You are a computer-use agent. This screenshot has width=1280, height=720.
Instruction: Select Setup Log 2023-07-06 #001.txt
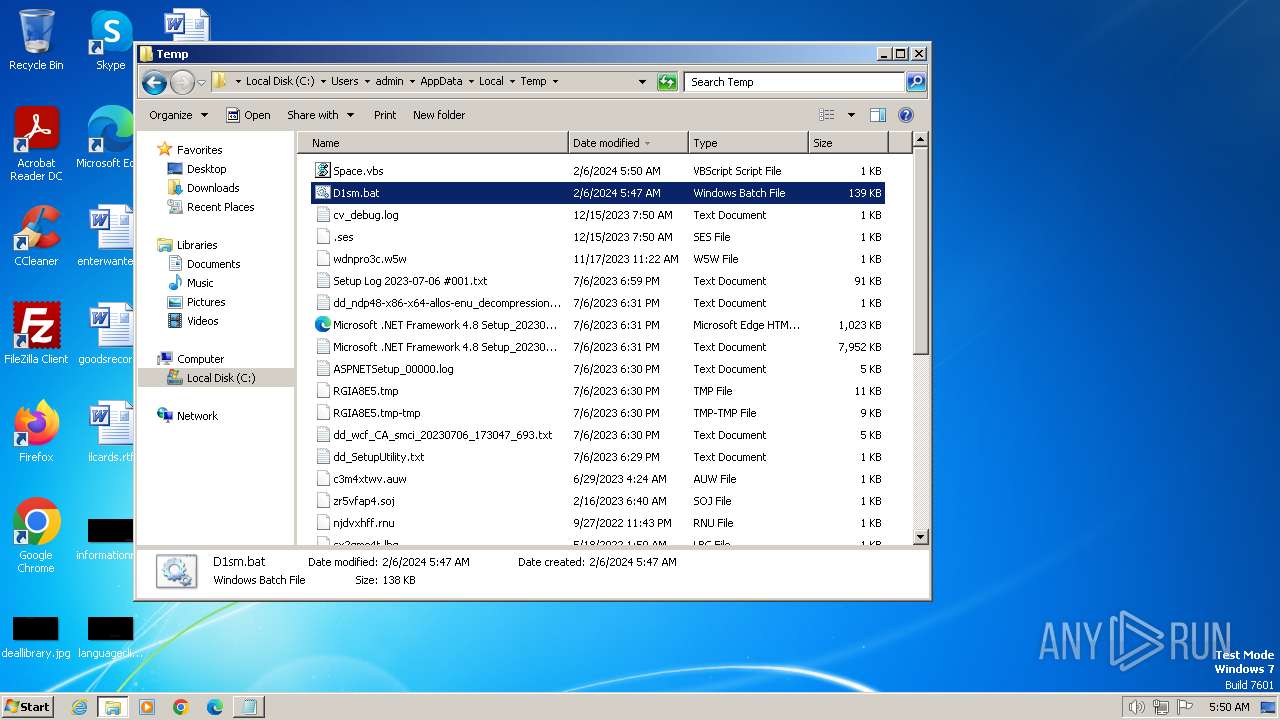click(598, 281)
